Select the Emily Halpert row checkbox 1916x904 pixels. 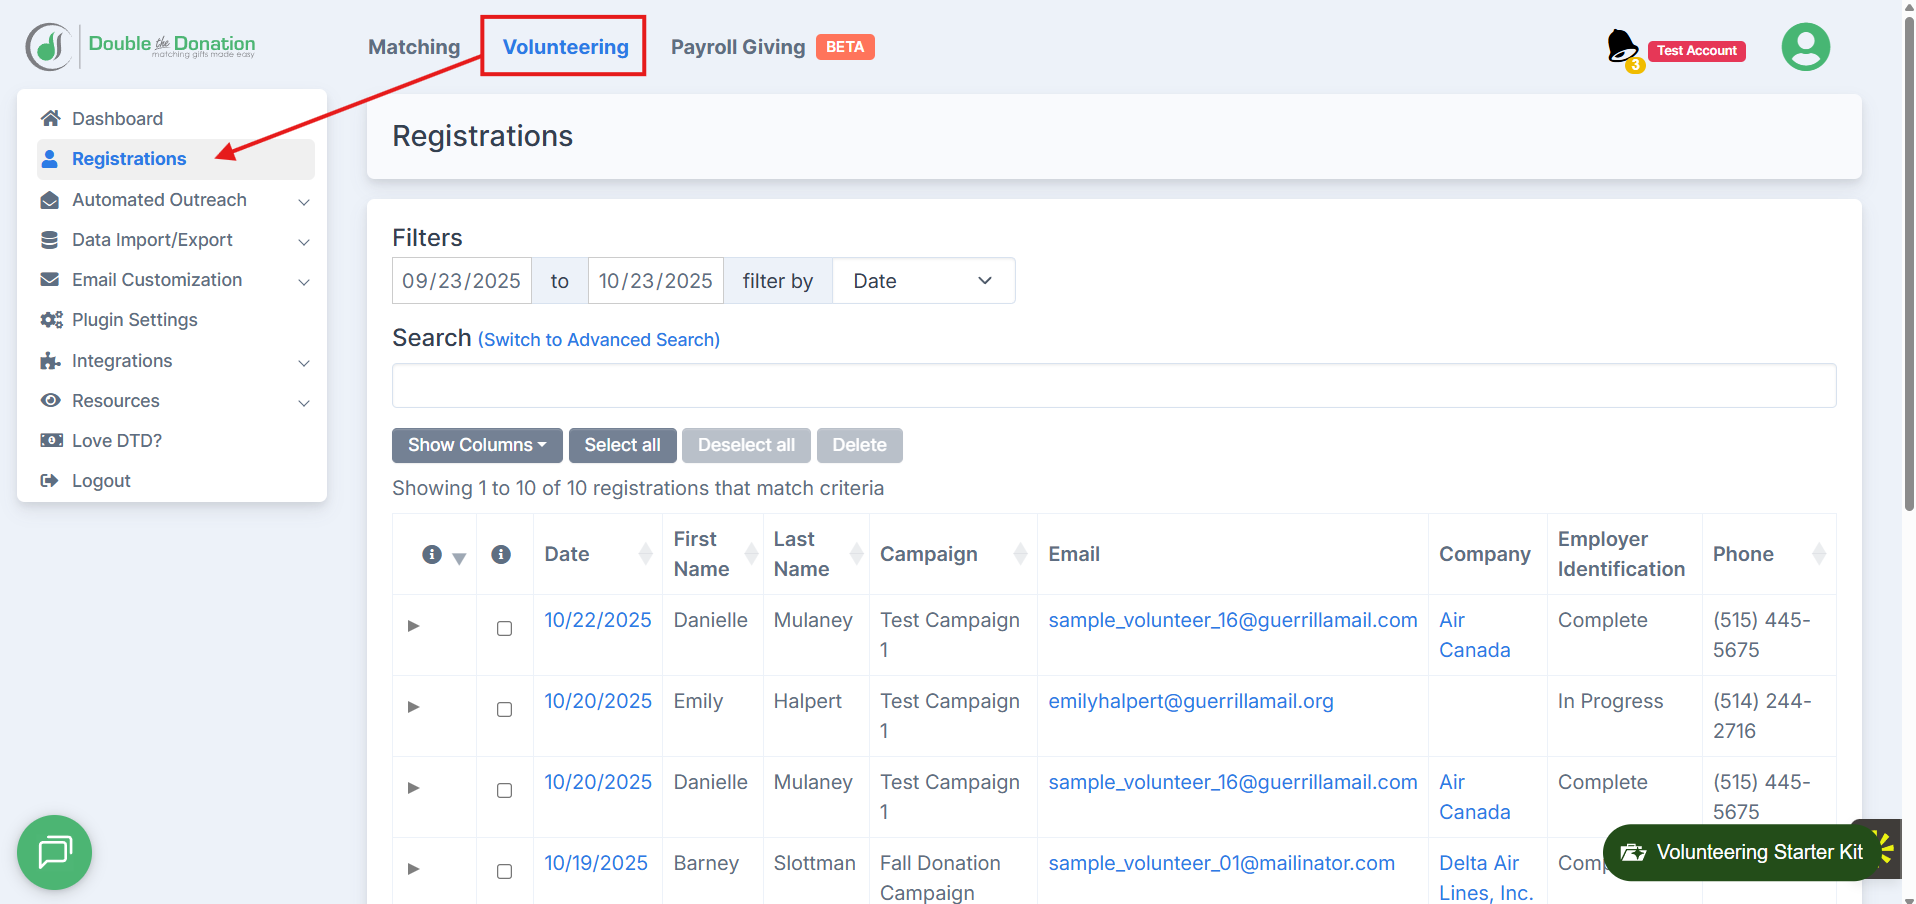click(x=505, y=709)
